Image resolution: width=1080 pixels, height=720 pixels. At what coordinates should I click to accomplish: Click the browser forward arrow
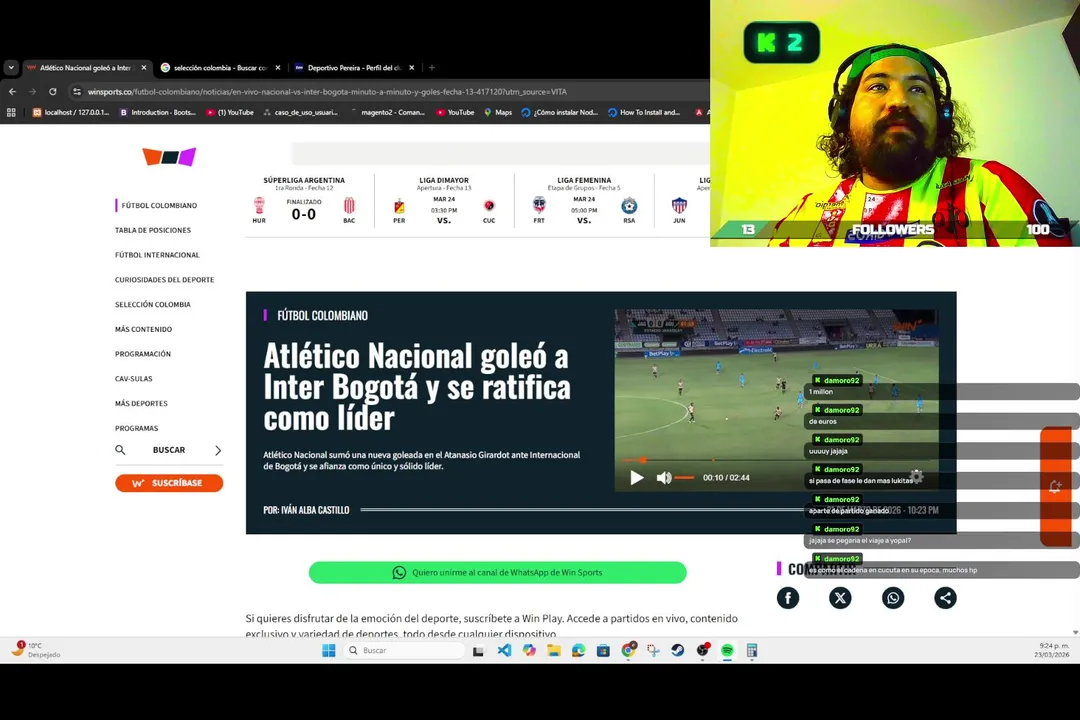coord(32,92)
